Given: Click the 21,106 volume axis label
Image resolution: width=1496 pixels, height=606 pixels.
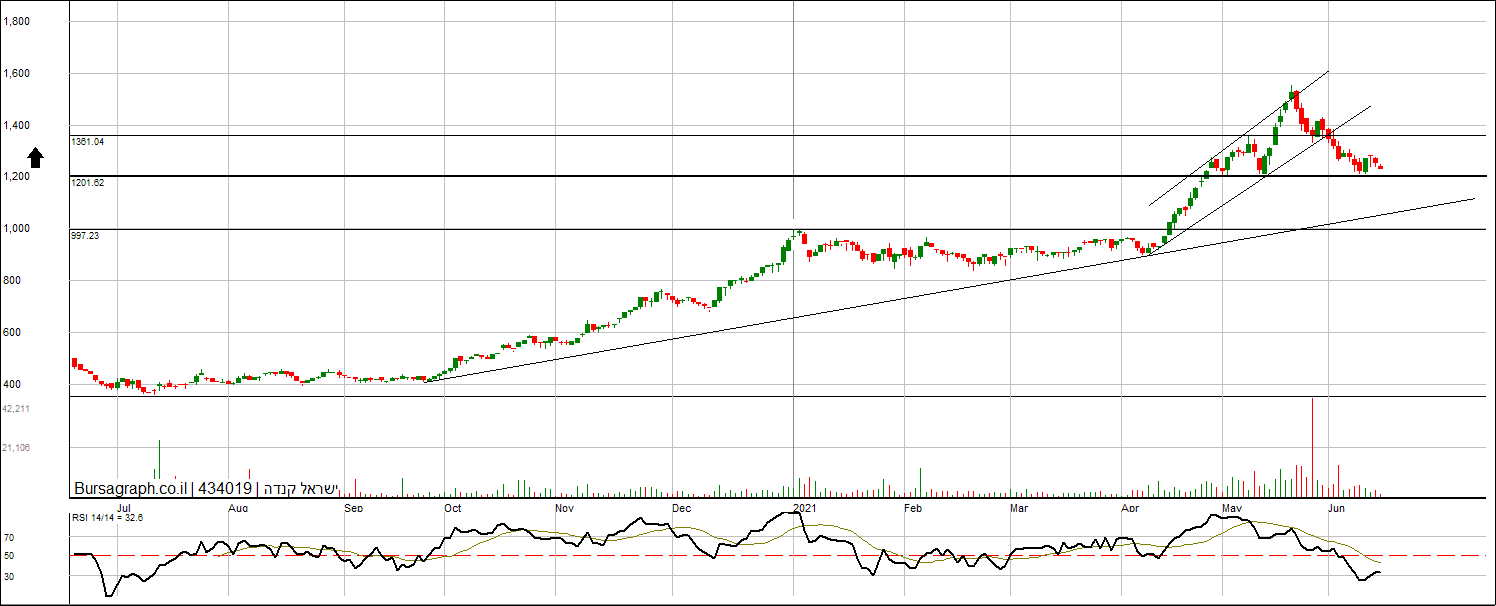Looking at the screenshot, I should tap(16, 448).
